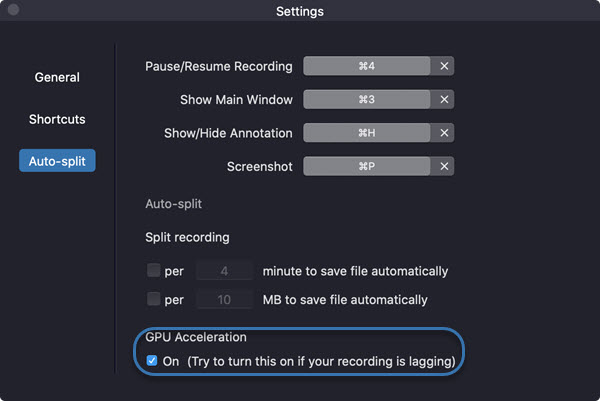The image size is (600, 401).
Task: Close the Settings window
Action: (x=13, y=10)
